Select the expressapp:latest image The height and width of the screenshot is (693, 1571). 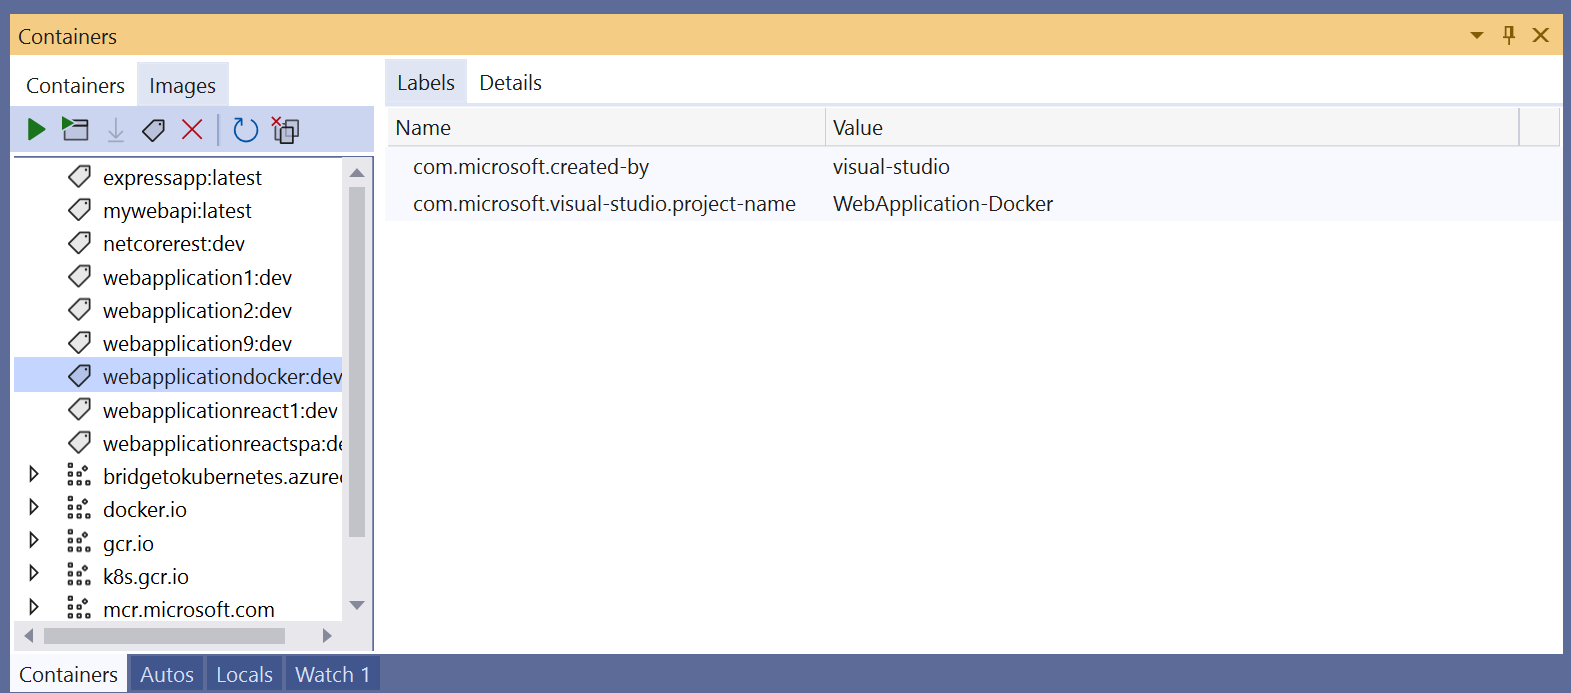click(x=181, y=178)
